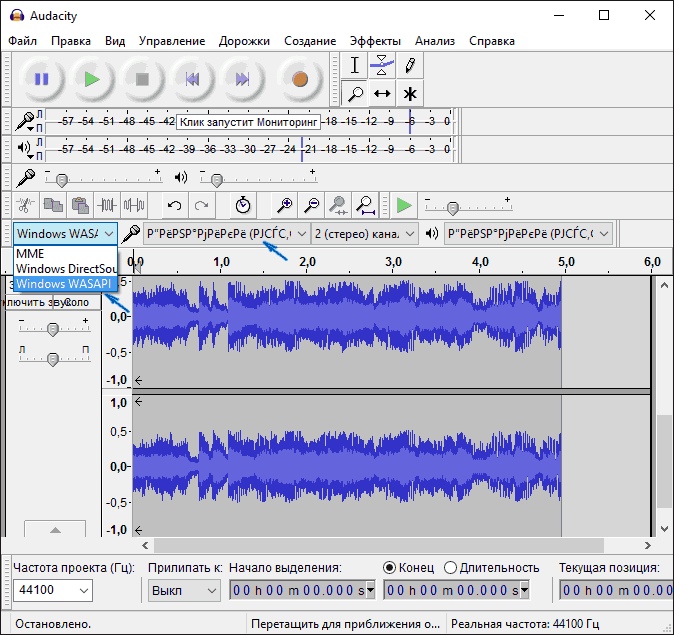
Task: Click the Stop playback button
Action: click(142, 78)
